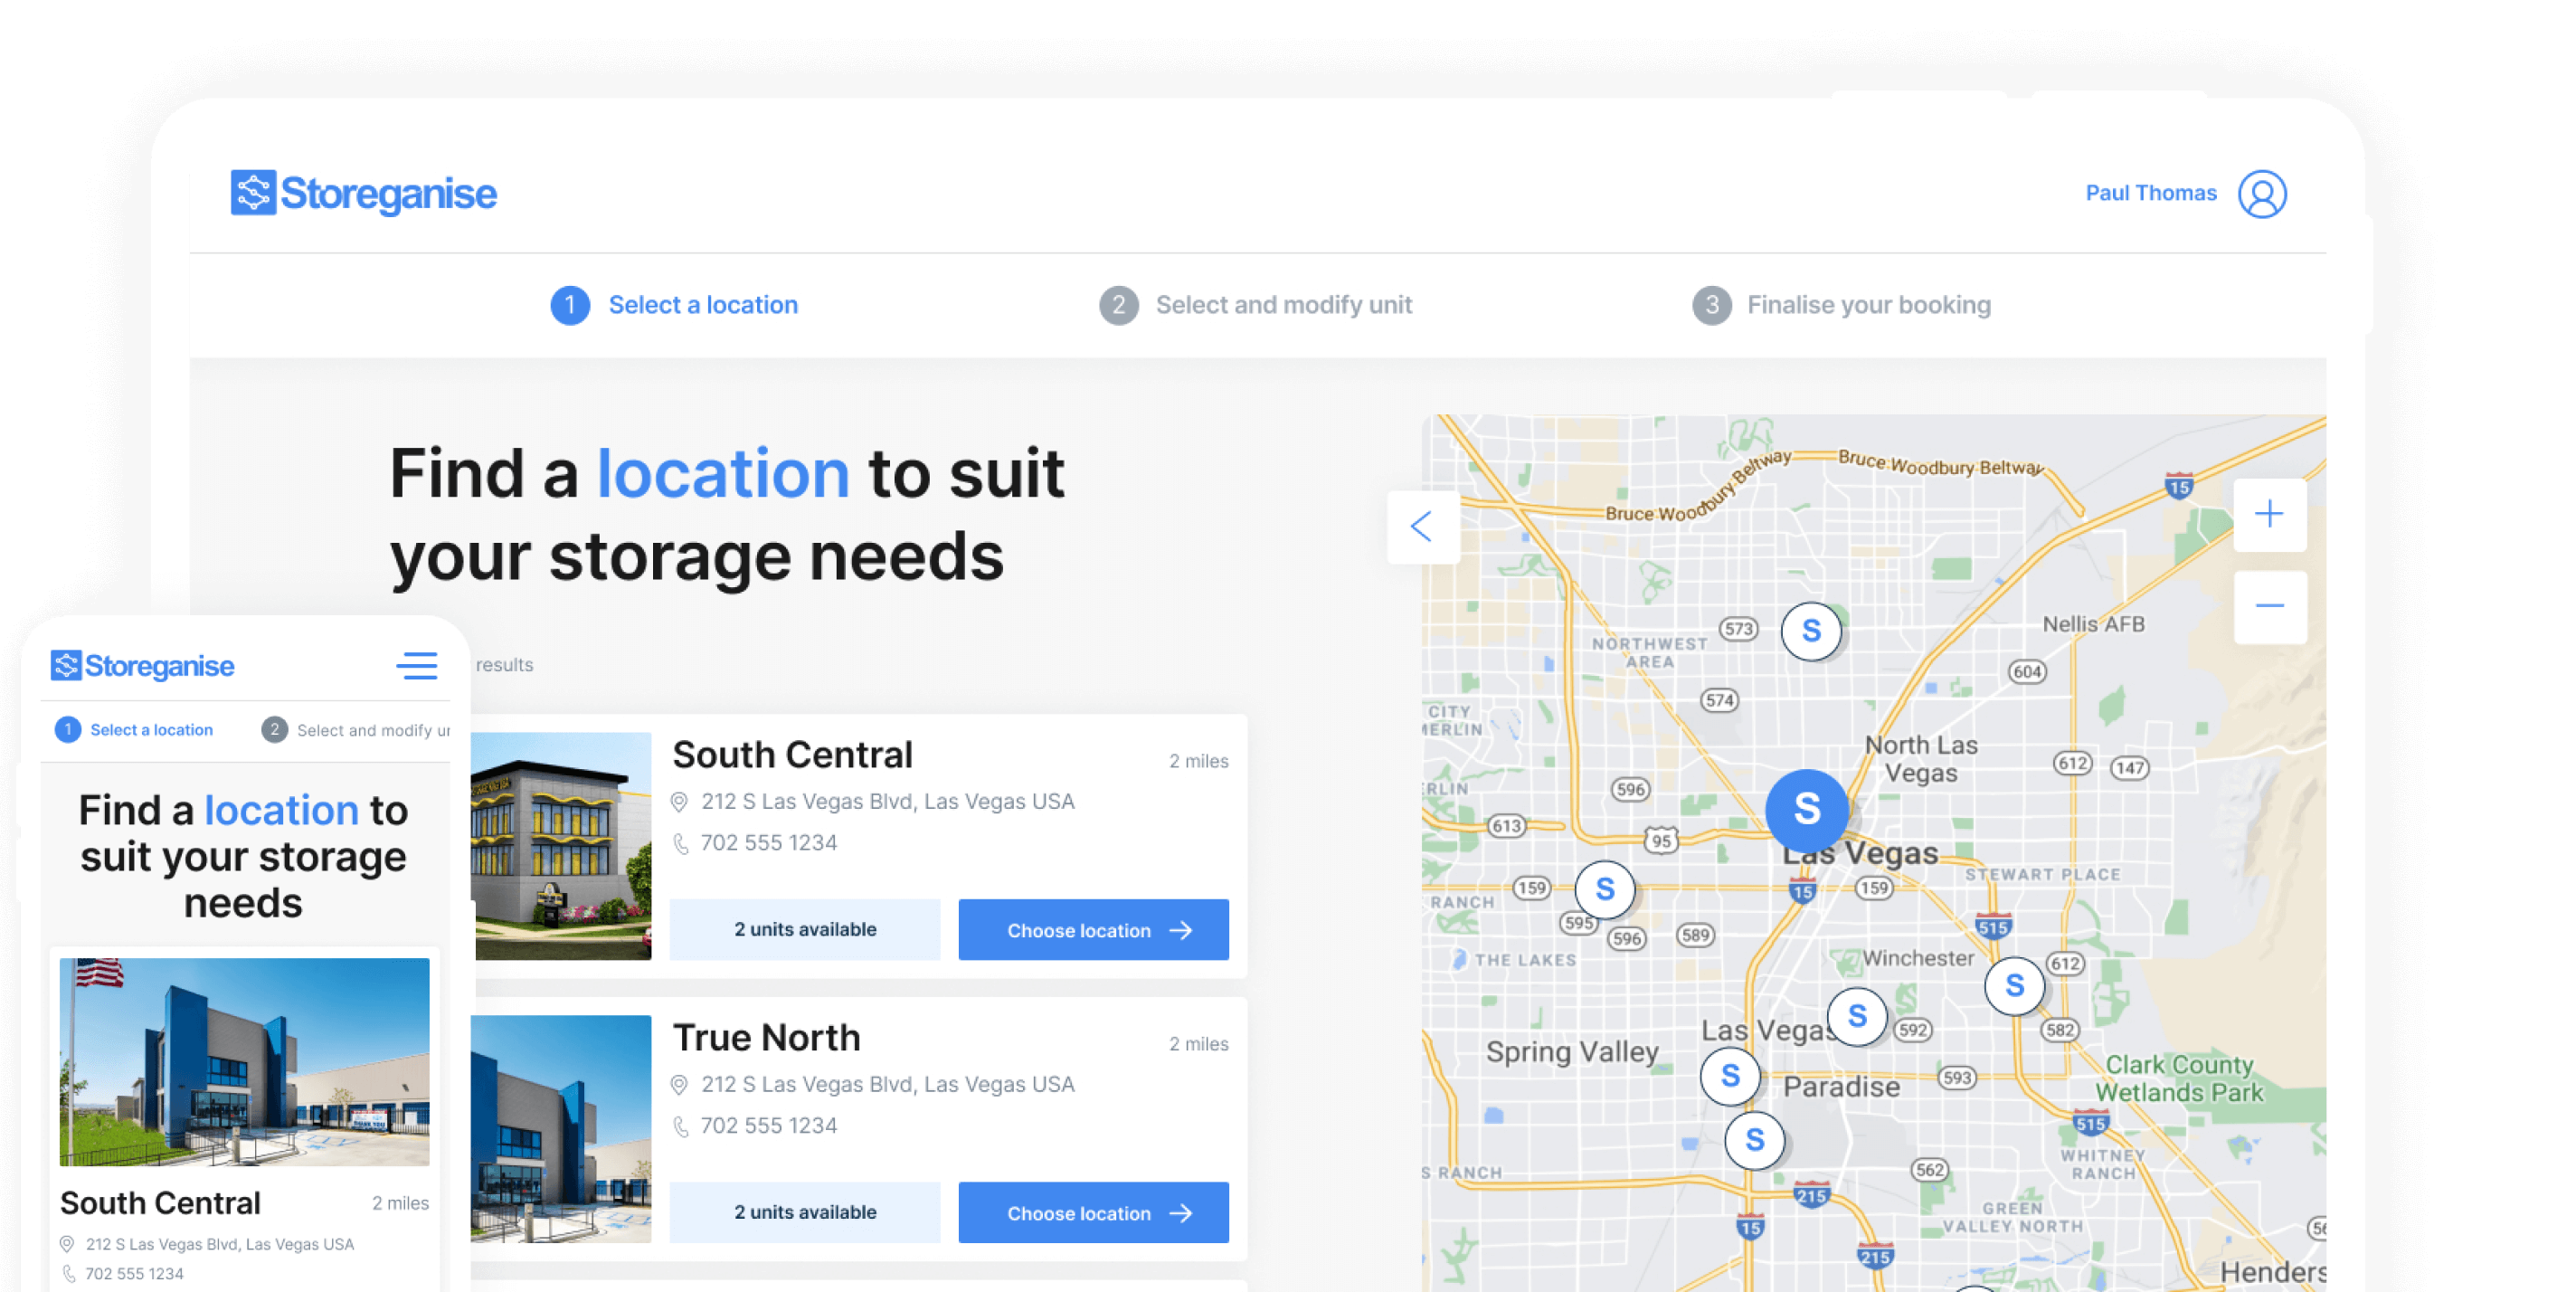Choose the South Central location
Image resolution: width=2576 pixels, height=1292 pixels.
(1093, 930)
